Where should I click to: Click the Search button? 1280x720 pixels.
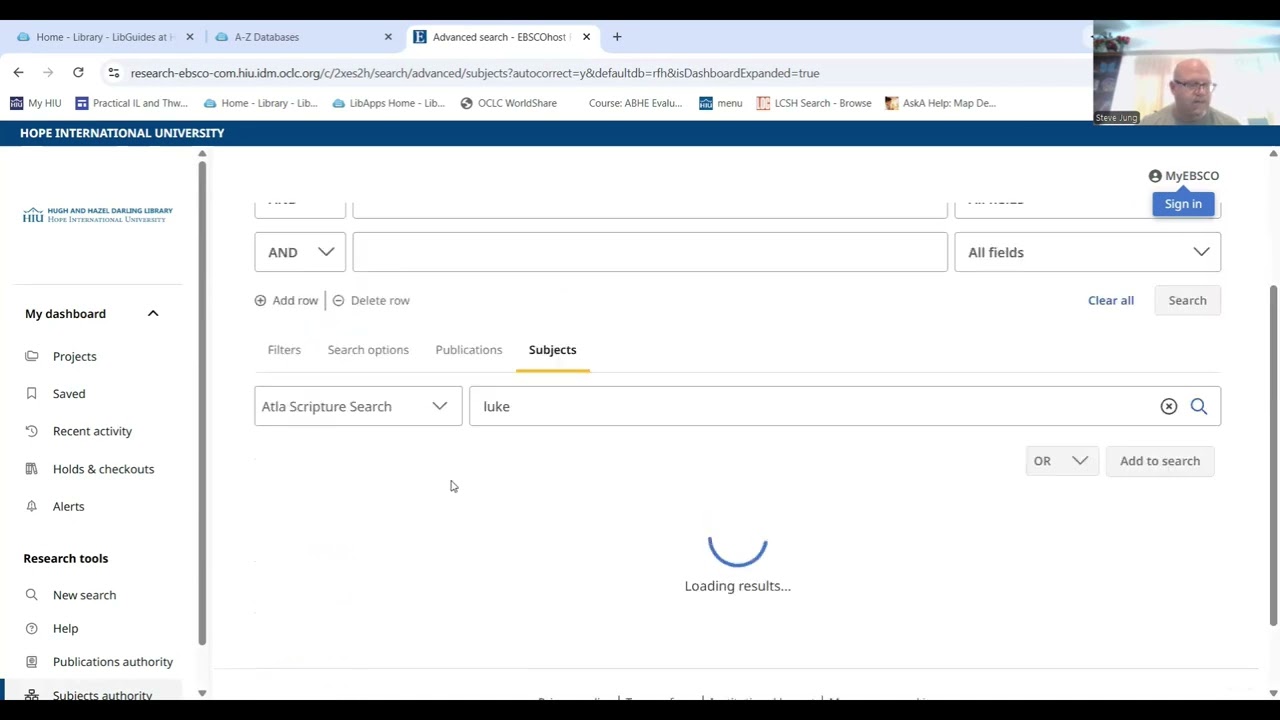point(1187,300)
